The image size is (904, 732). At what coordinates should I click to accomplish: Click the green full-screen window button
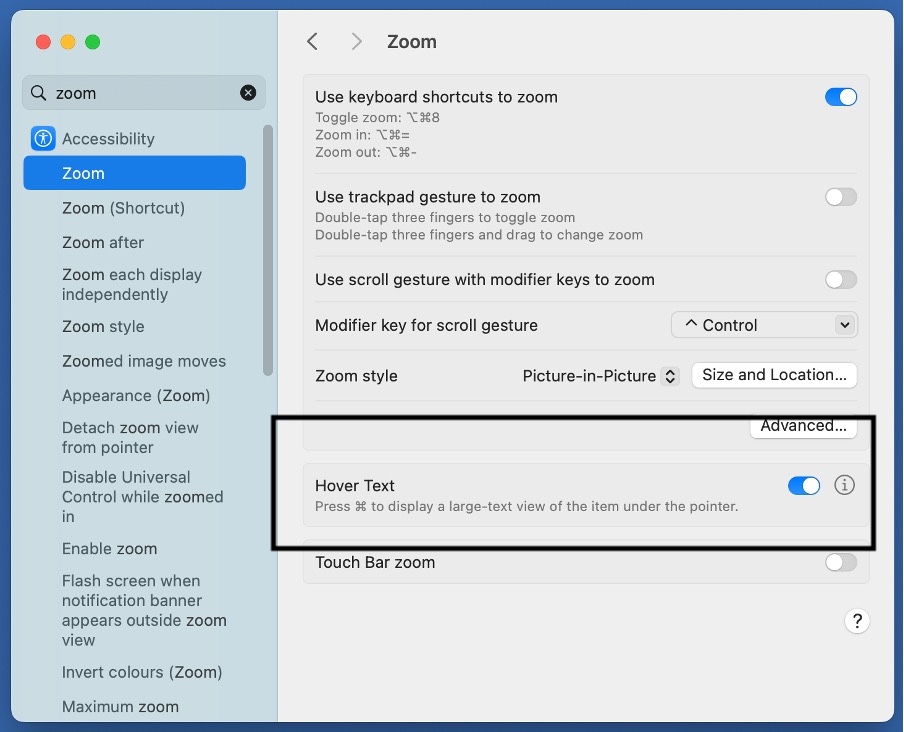tap(93, 42)
